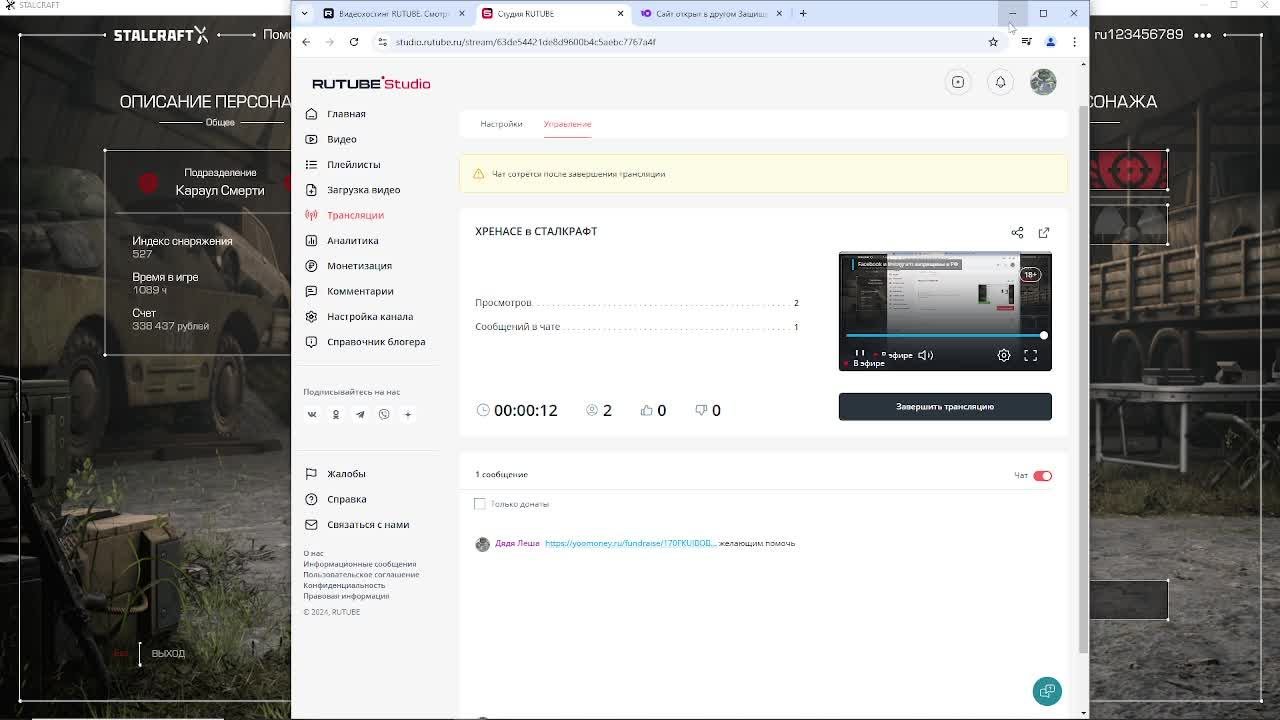The width and height of the screenshot is (1280, 720).
Task: Open Плейлисты in the sidebar
Action: click(x=353, y=165)
